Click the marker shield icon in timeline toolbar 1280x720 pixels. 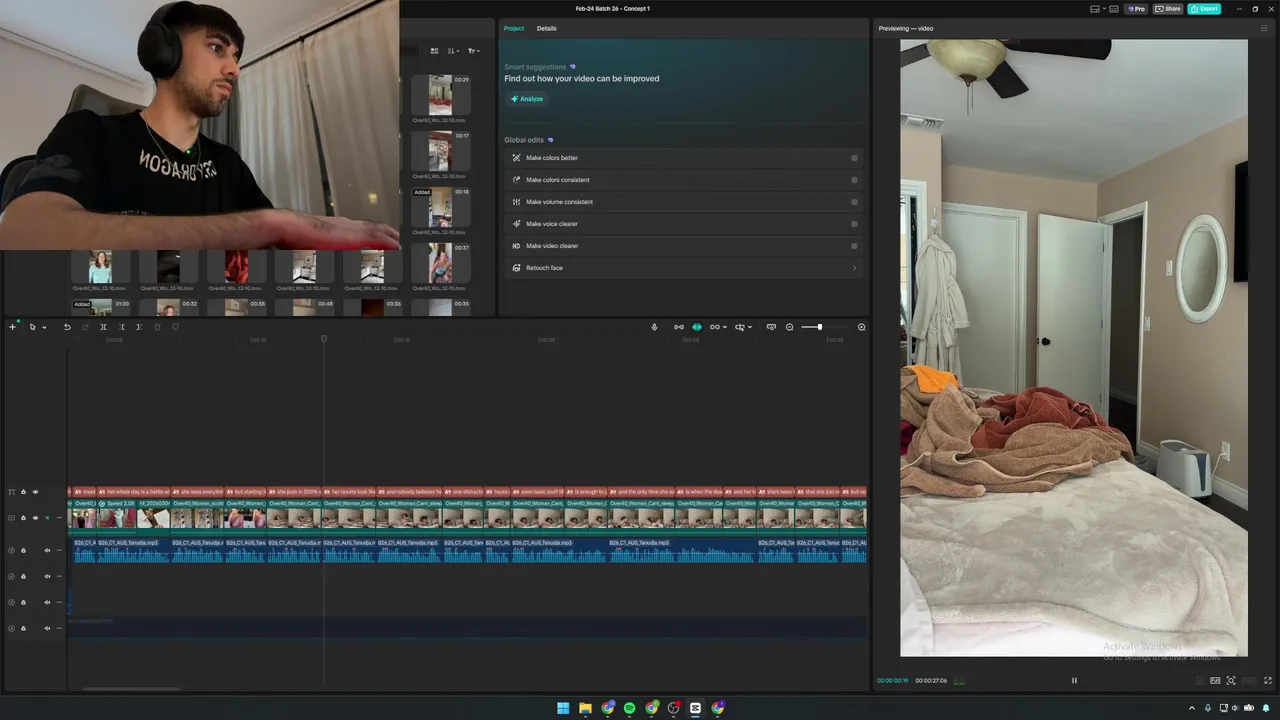point(175,327)
